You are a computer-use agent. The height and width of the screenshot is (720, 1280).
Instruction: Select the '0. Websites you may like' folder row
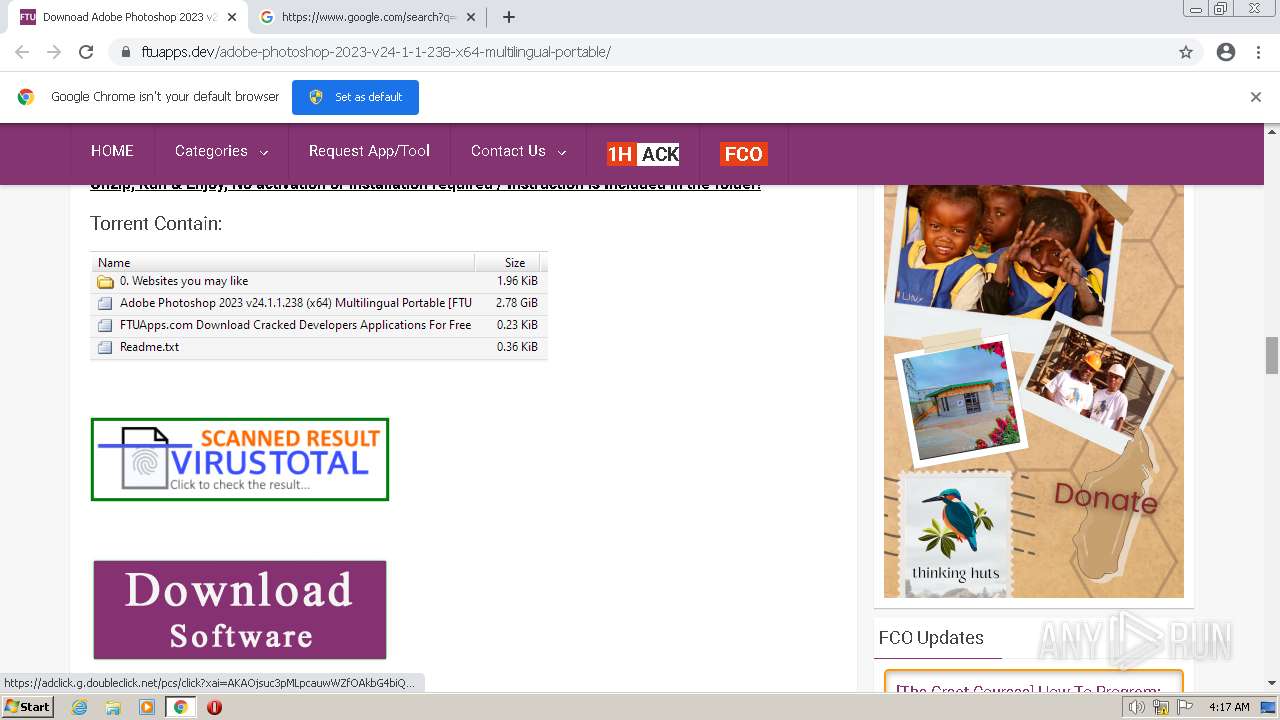coord(319,281)
